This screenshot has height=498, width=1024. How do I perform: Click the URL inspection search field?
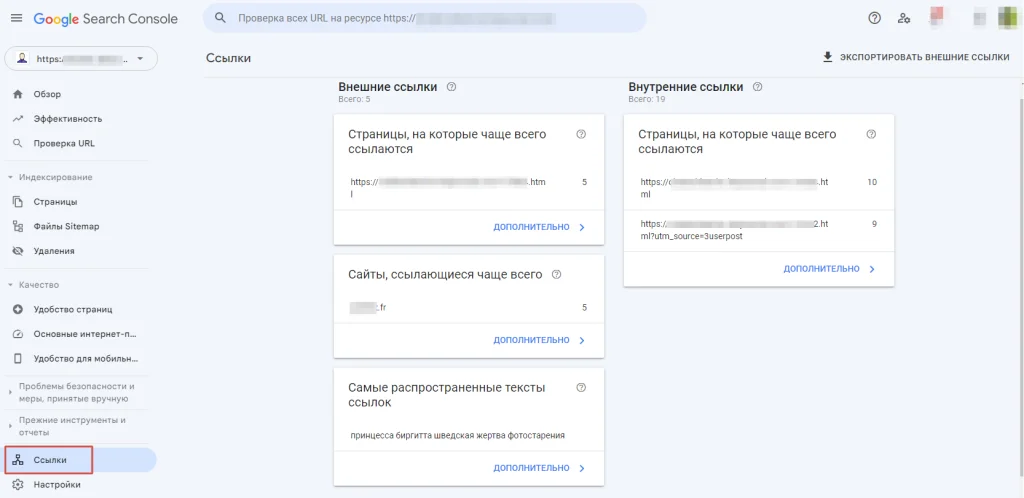(x=424, y=18)
